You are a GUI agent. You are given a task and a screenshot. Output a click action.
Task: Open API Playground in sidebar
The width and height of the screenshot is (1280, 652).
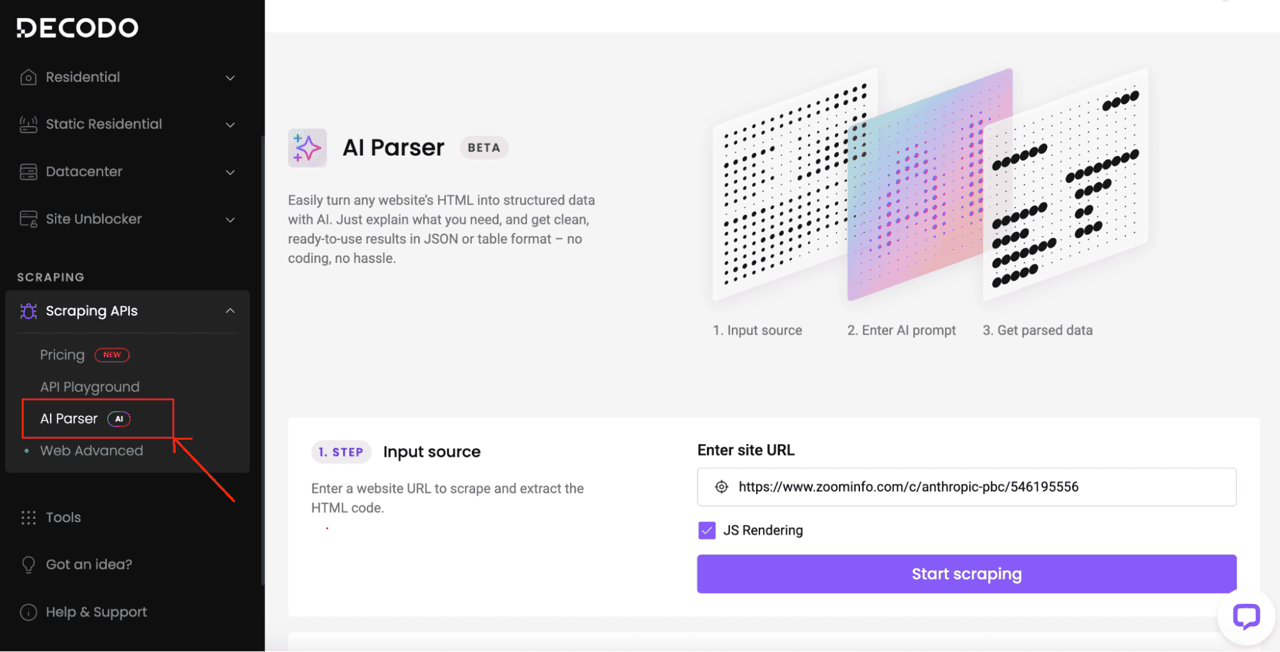click(90, 387)
